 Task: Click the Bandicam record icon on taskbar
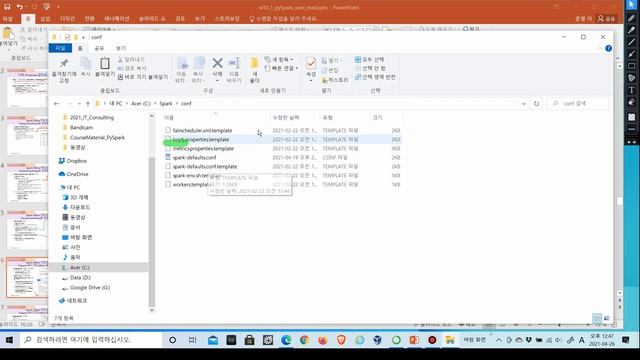click(x=432, y=340)
